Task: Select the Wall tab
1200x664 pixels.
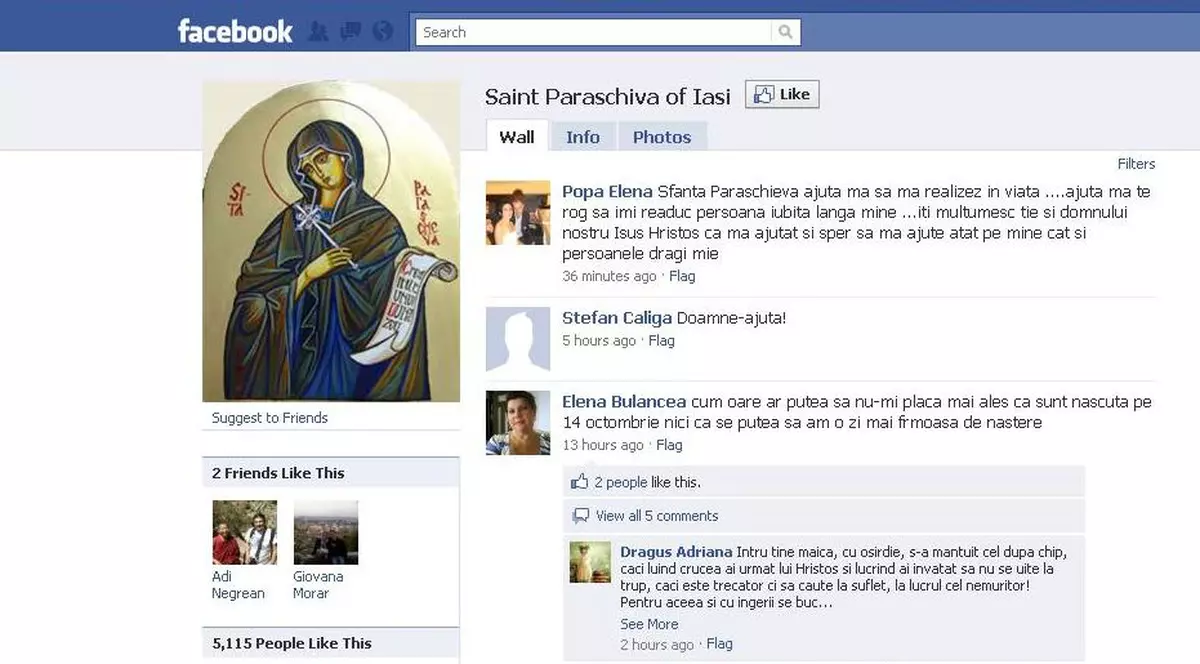Action: click(x=516, y=136)
